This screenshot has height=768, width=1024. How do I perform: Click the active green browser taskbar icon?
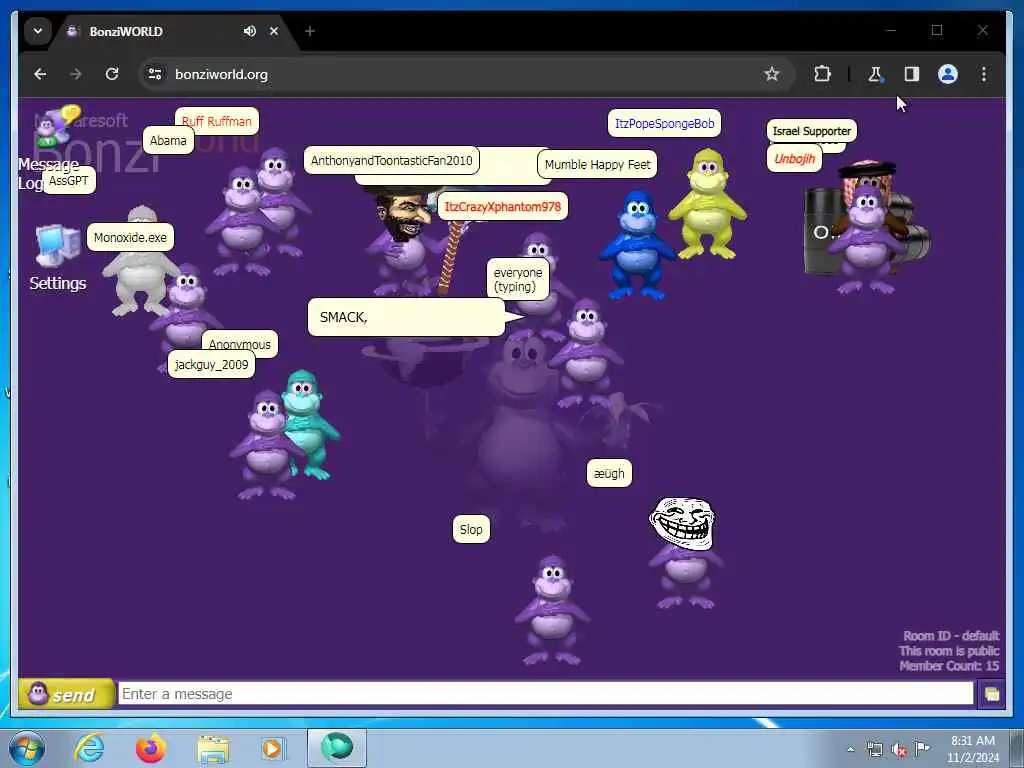pyautogui.click(x=337, y=748)
